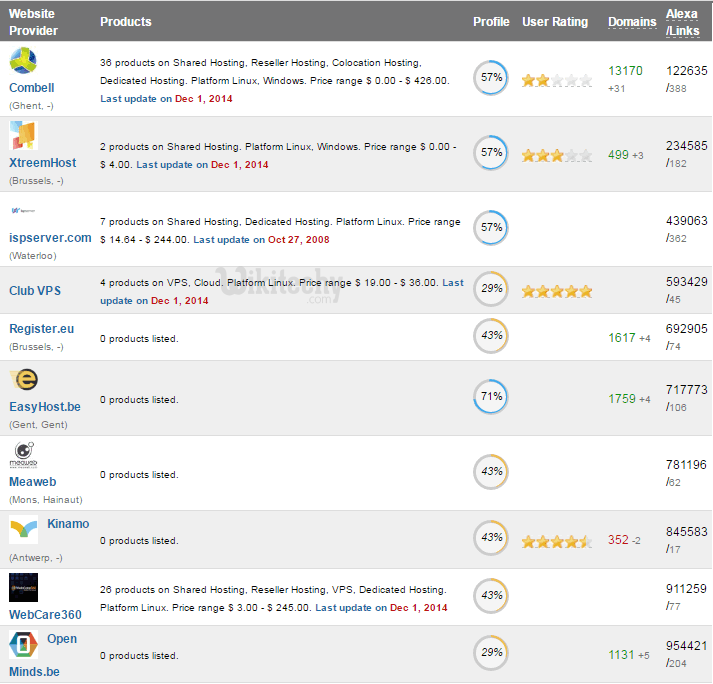Click Combell domains count 13170
This screenshot has height=684, width=713.
click(x=625, y=71)
